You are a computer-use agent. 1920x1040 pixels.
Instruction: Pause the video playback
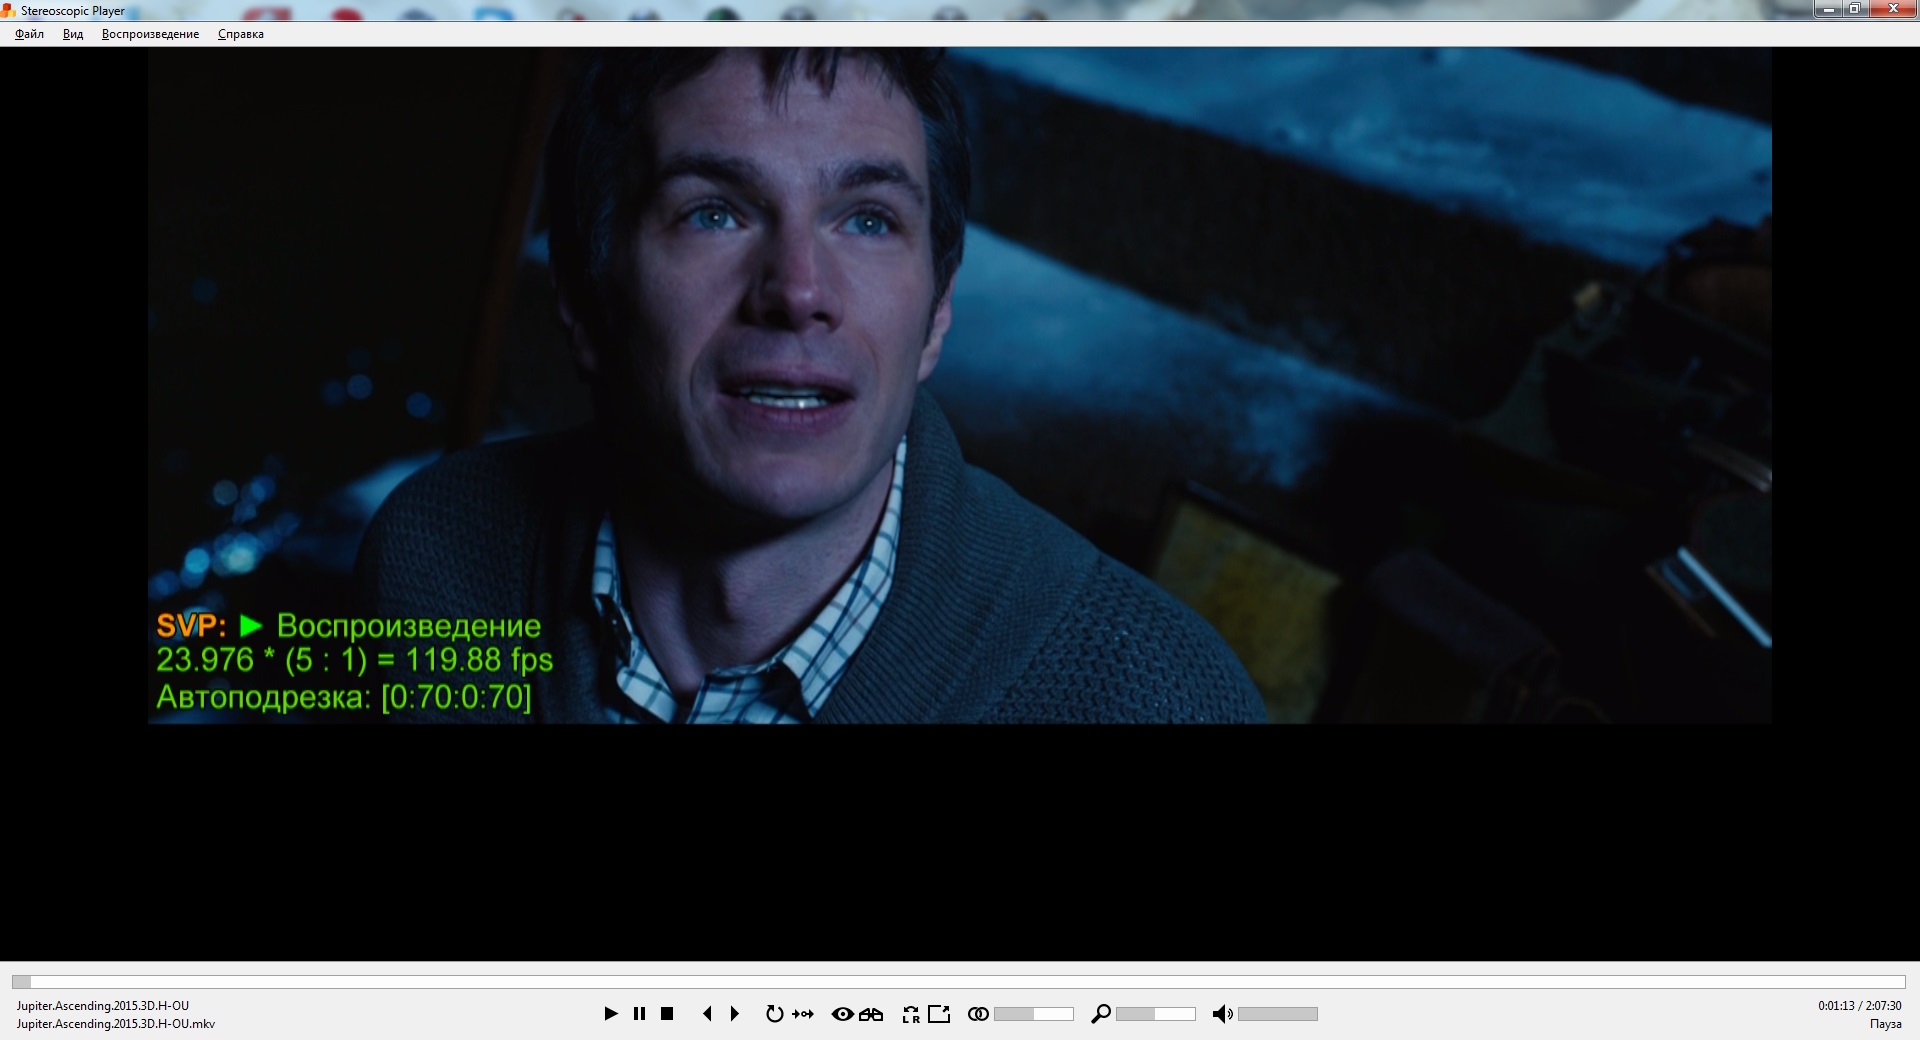(x=639, y=1014)
